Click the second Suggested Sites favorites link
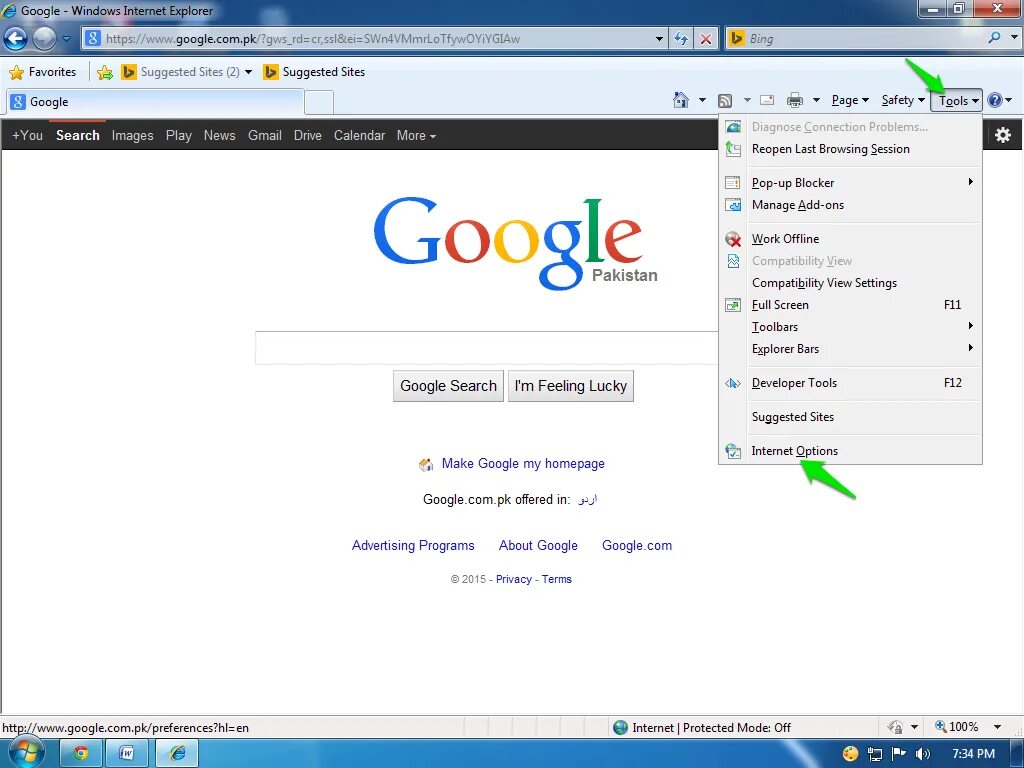The image size is (1024, 768). 313,72
